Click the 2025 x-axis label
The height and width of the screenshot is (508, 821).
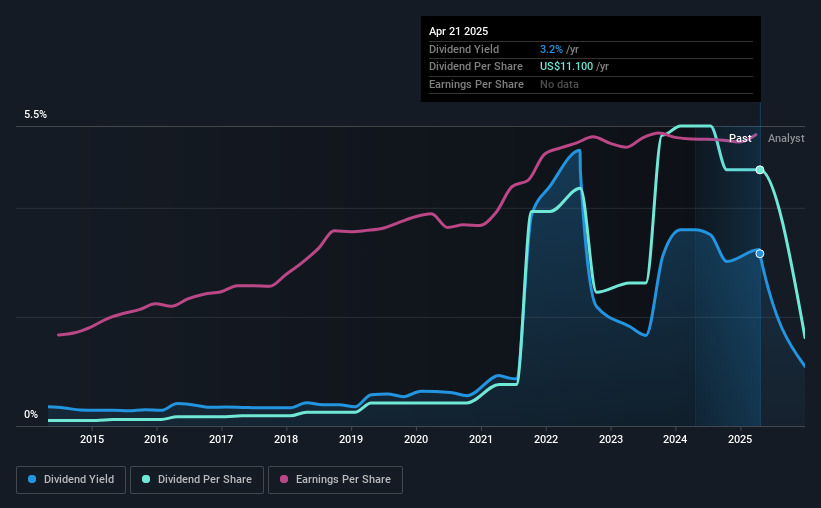740,439
